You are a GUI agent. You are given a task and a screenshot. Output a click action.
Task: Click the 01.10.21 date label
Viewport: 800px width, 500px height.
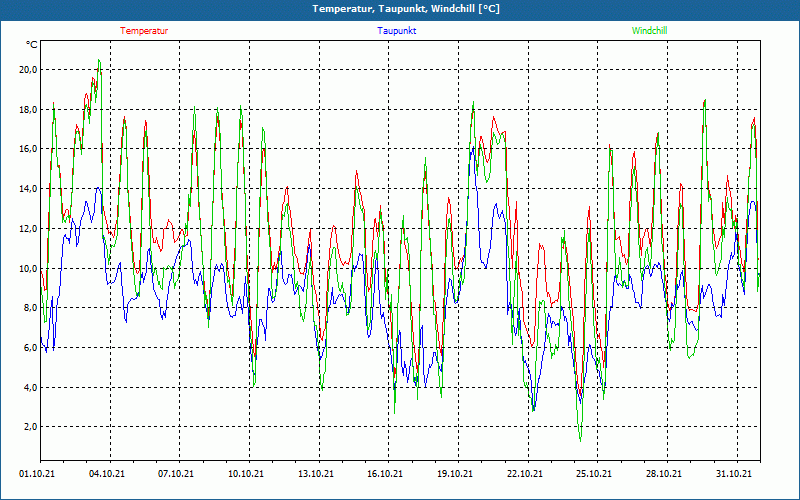37,474
